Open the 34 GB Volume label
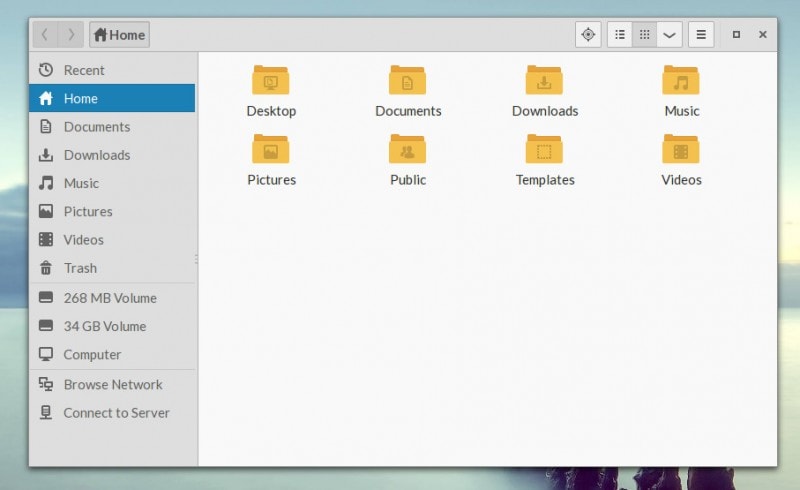The image size is (800, 490). pyautogui.click(x=105, y=326)
